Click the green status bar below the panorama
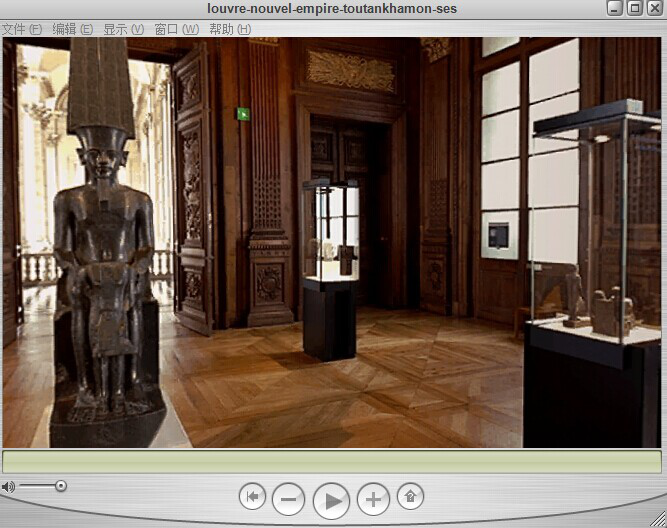The width and height of the screenshot is (667, 528). [x=332, y=462]
